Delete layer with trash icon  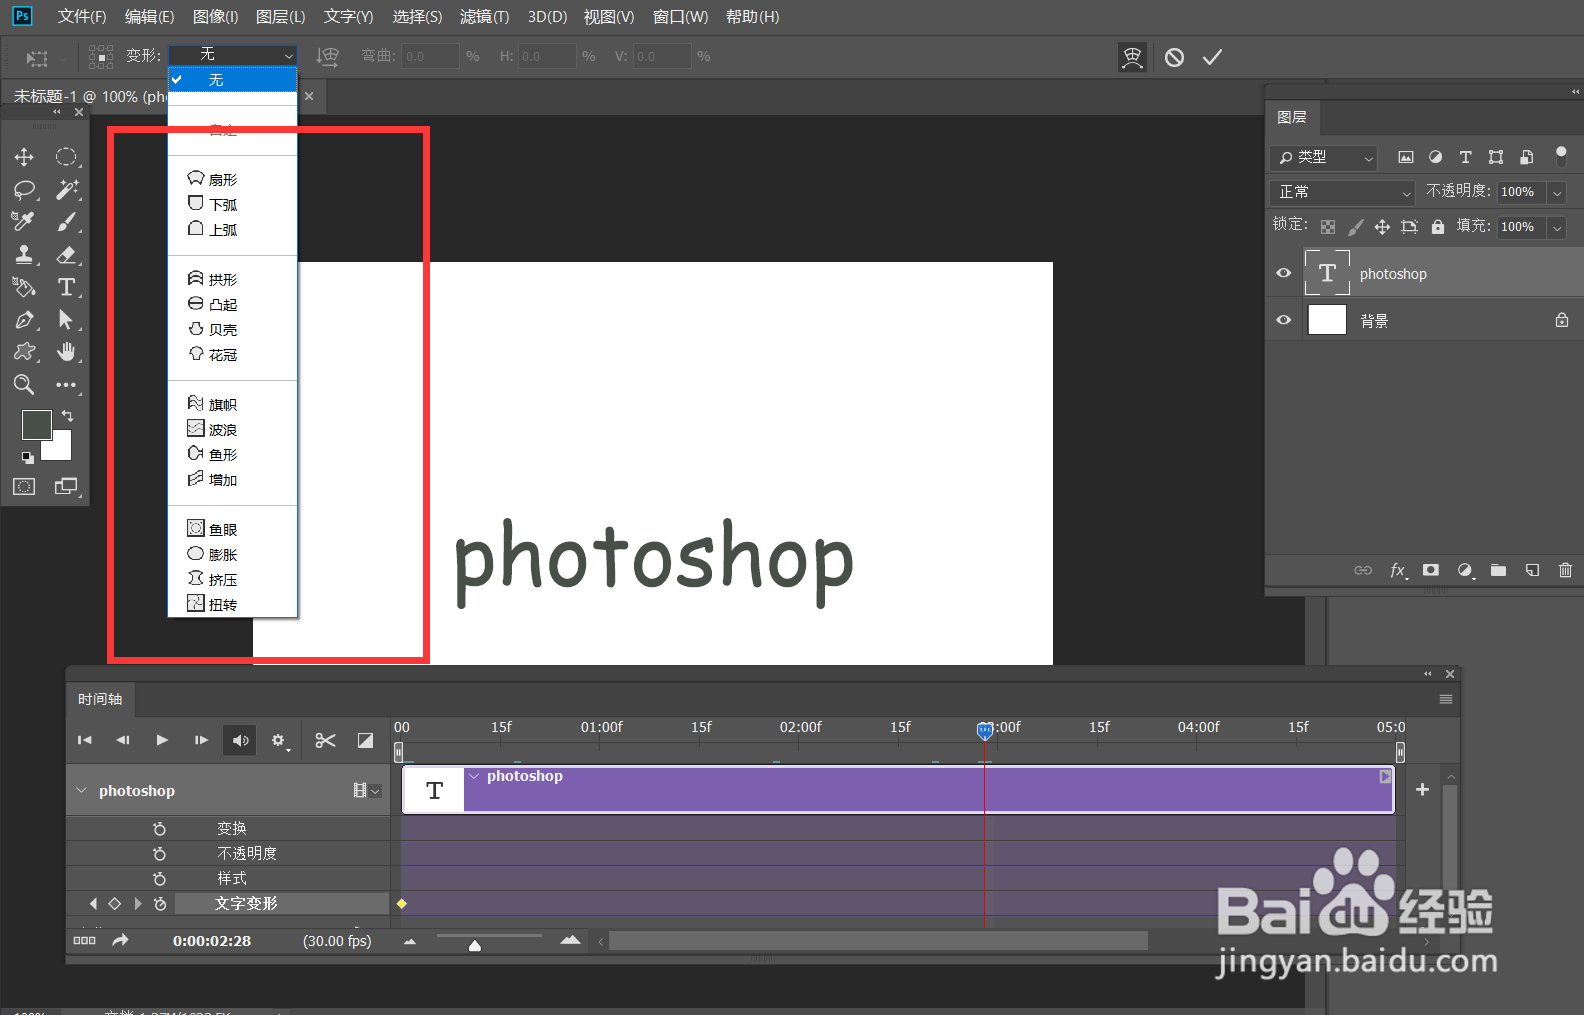pyautogui.click(x=1565, y=570)
